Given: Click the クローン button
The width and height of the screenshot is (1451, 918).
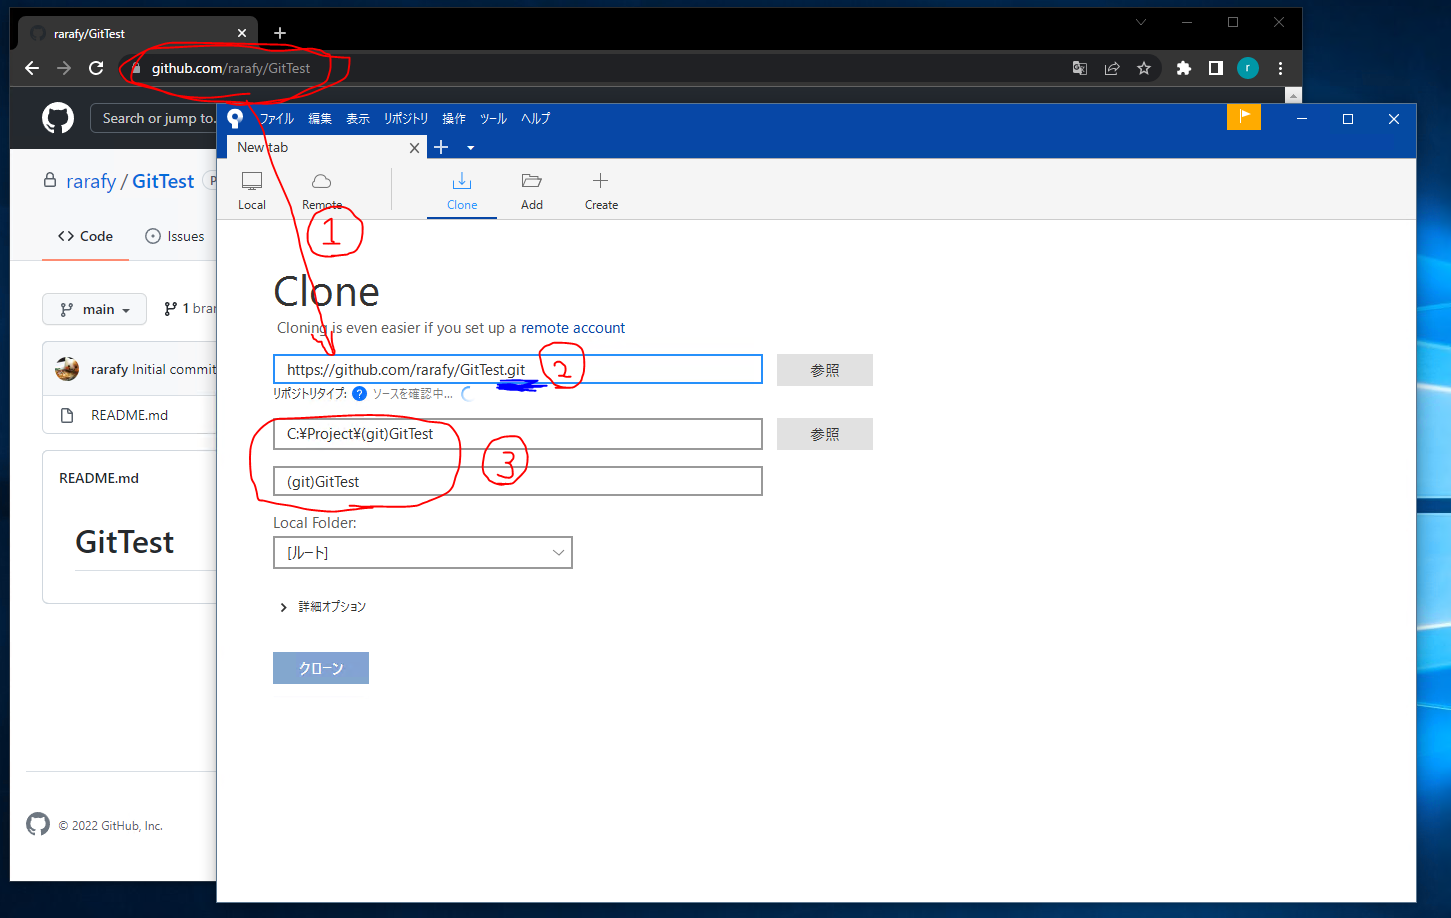Looking at the screenshot, I should point(320,668).
